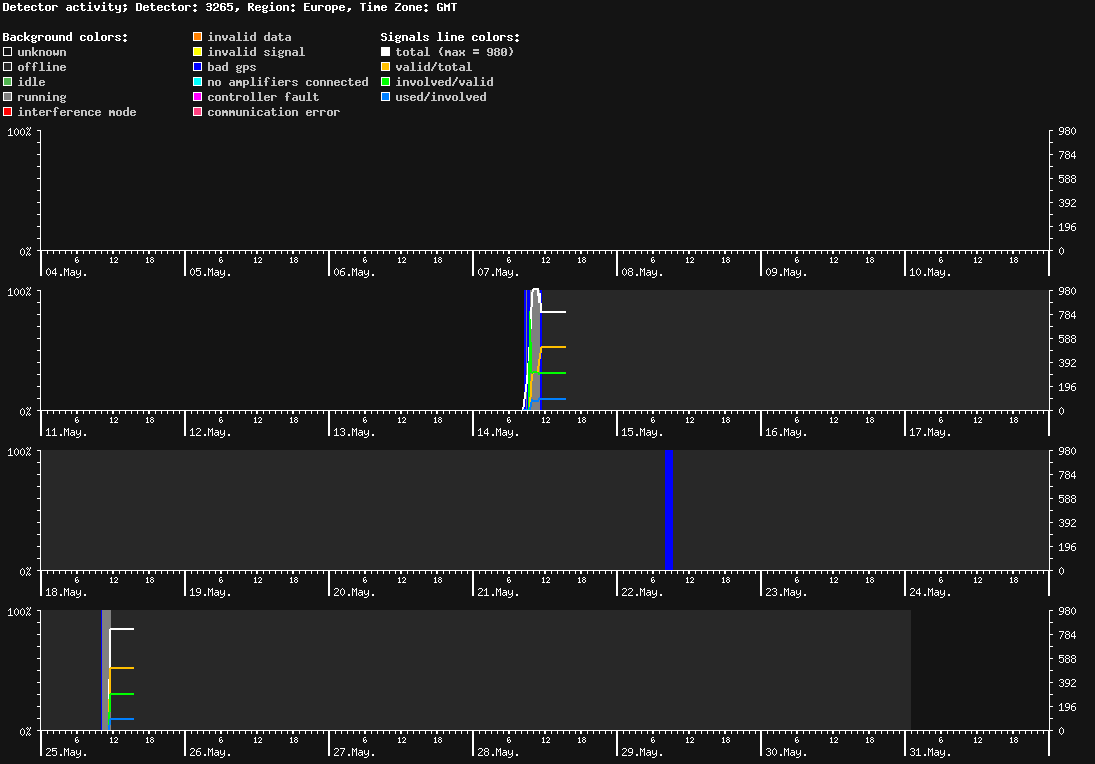This screenshot has width=1095, height=764.
Task: Click the white 'total (max = 980)' swatch
Action: point(385,52)
